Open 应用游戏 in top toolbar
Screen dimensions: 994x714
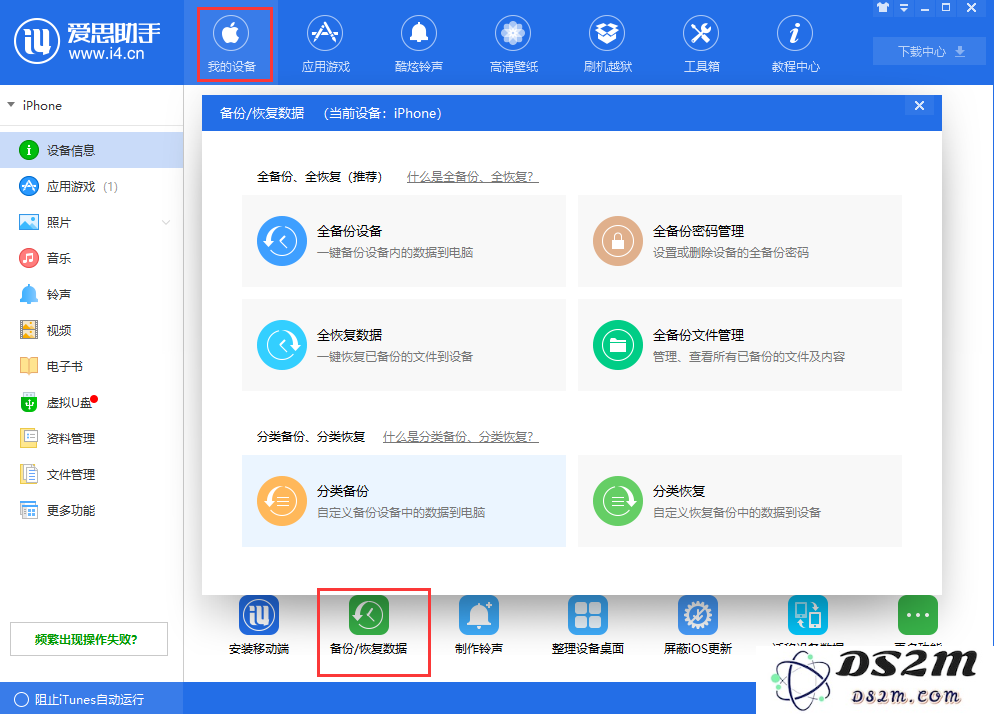(325, 44)
